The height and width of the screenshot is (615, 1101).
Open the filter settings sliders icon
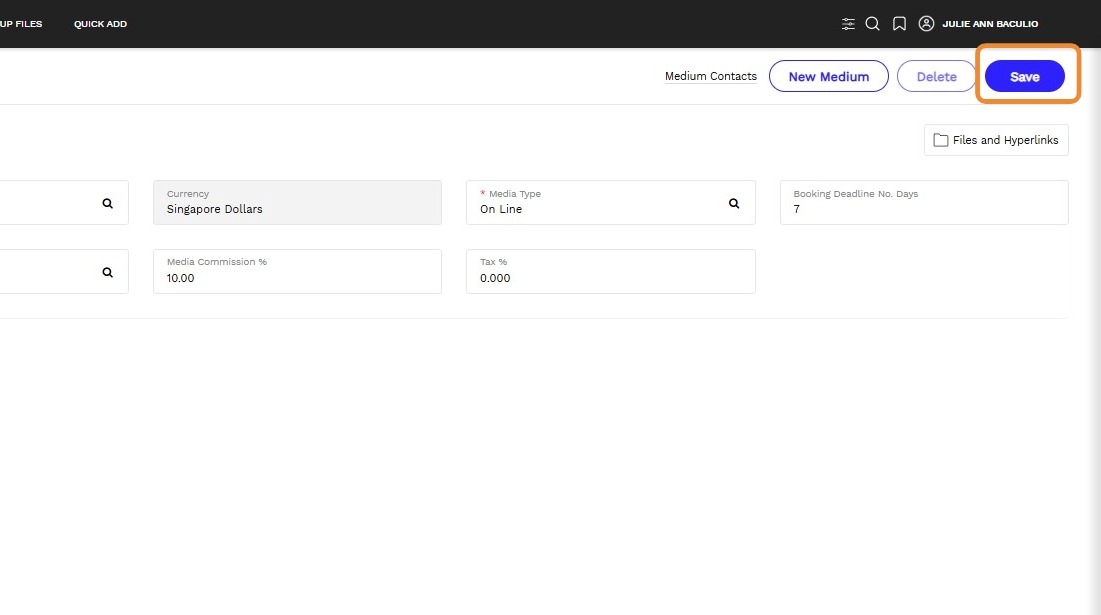pyautogui.click(x=848, y=24)
